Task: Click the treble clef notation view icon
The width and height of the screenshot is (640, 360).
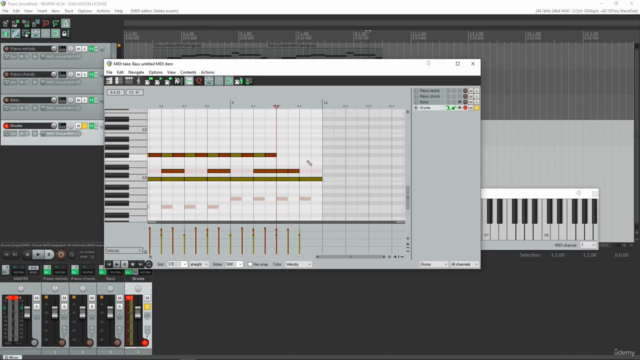Action: pyautogui.click(x=138, y=81)
